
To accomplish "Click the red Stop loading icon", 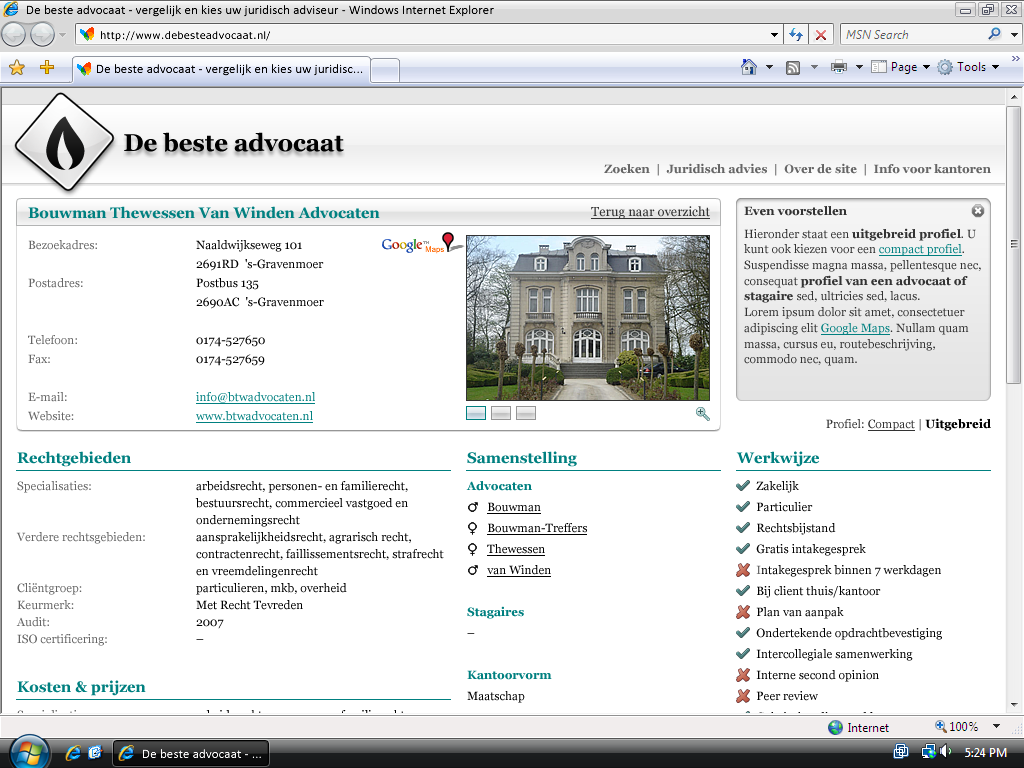I will 821,35.
